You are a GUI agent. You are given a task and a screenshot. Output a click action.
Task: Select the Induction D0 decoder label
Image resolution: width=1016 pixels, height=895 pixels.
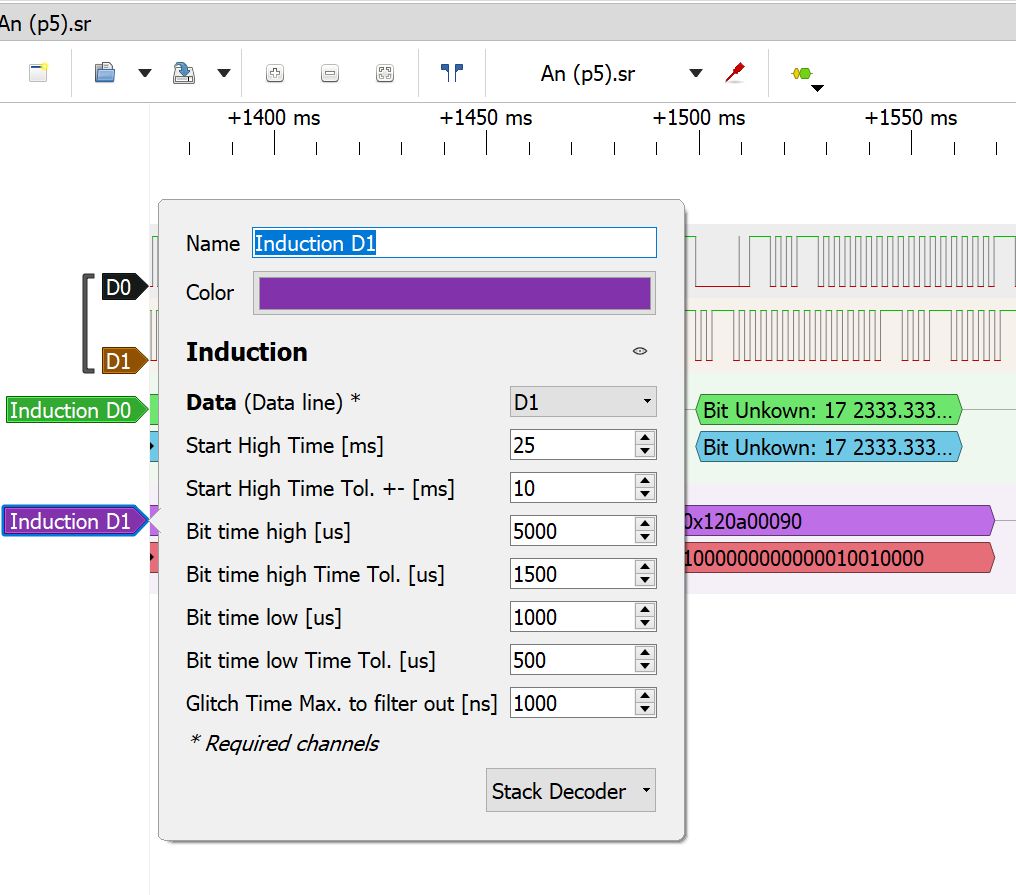point(70,410)
